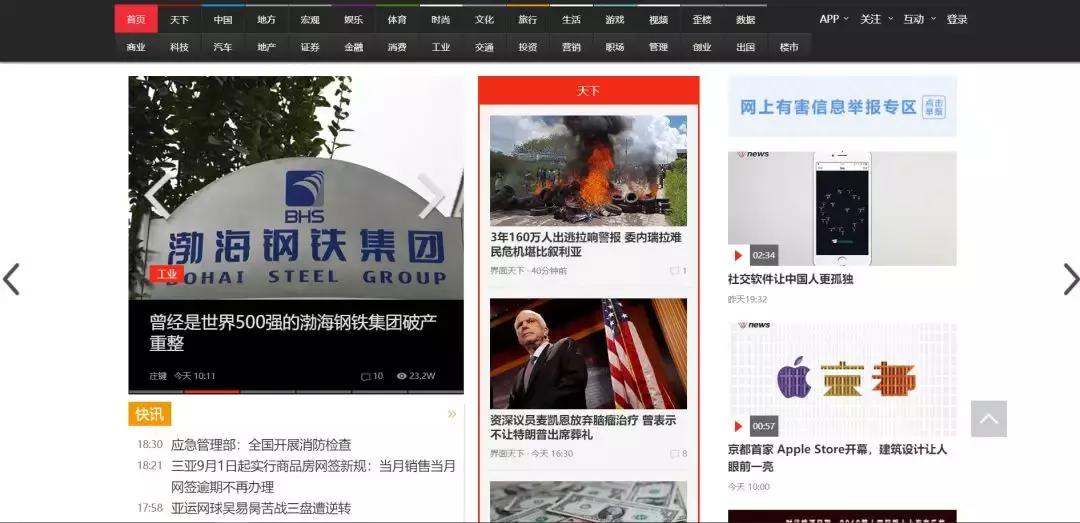The width and height of the screenshot is (1080, 523).
Task: Open video title 社交软件让中国人更孤独
Action: [x=791, y=279]
